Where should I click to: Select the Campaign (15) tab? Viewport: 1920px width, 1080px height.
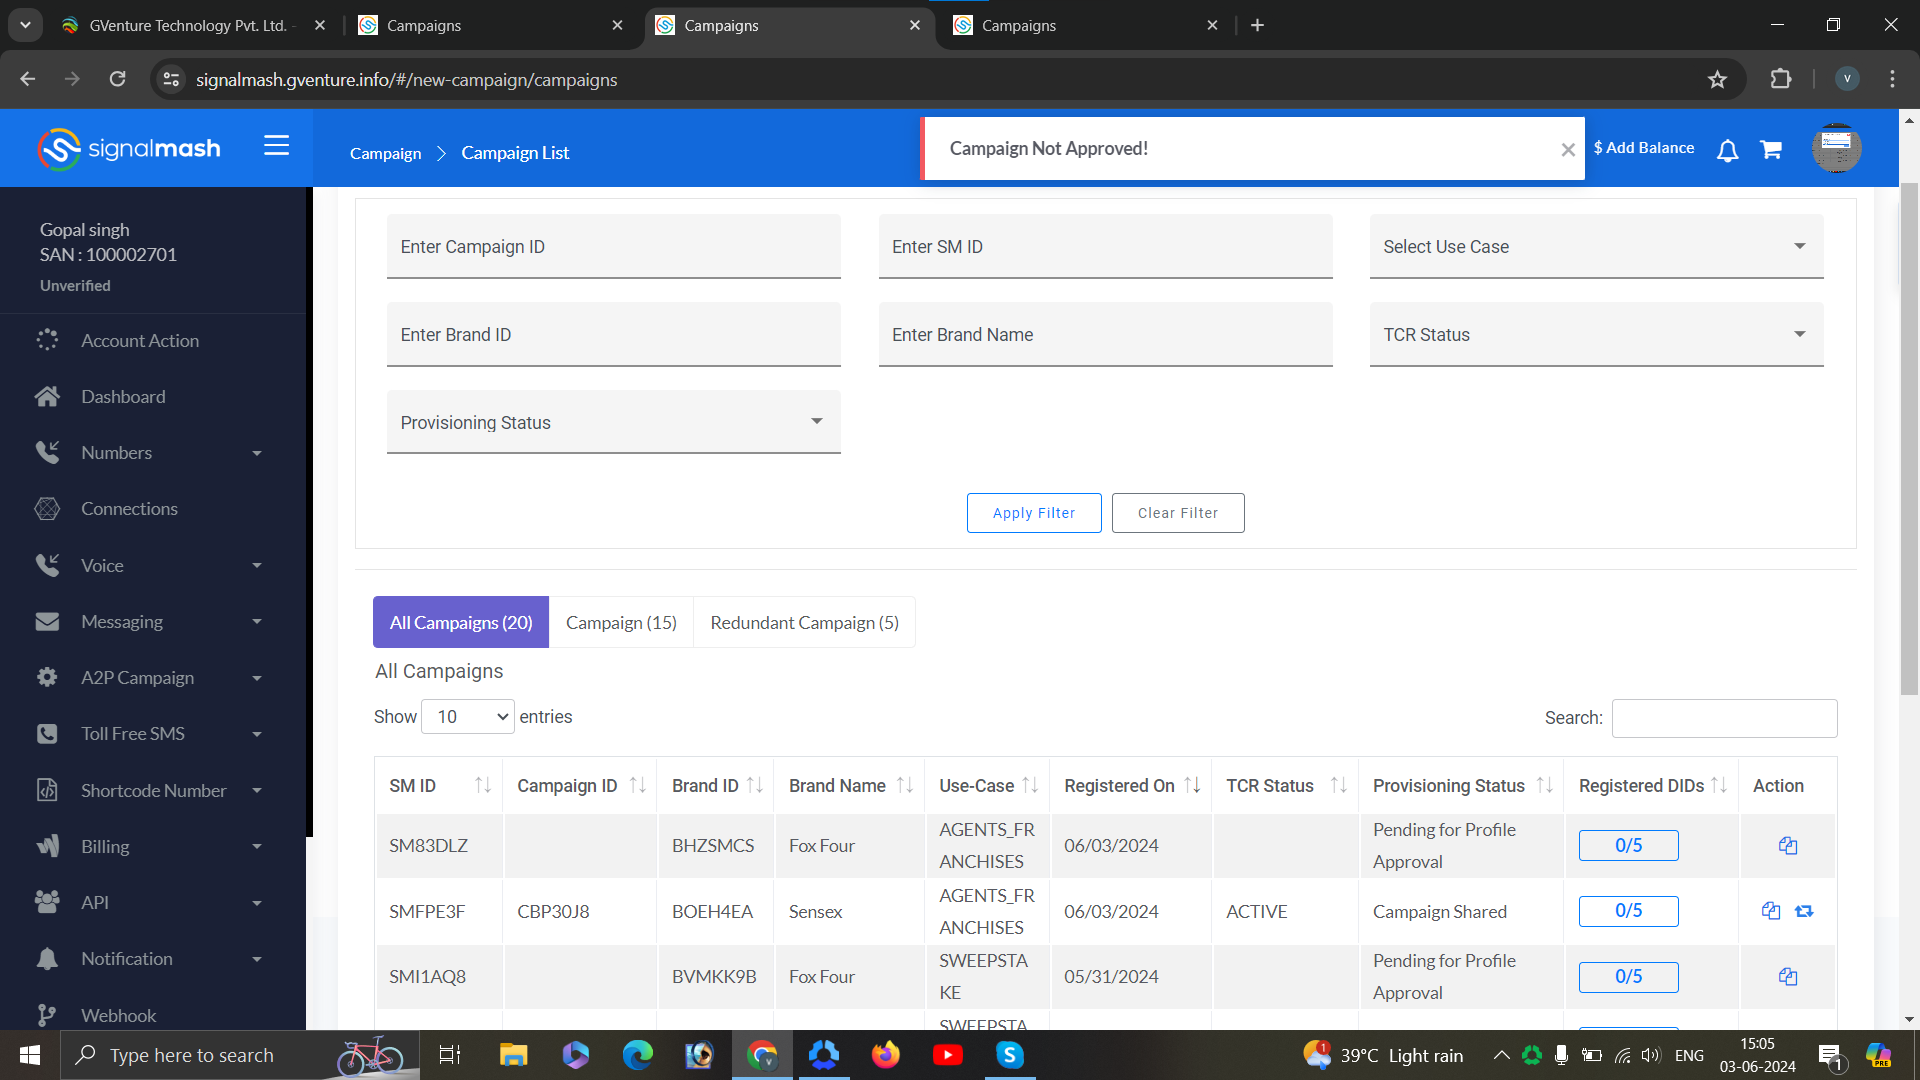coord(621,623)
